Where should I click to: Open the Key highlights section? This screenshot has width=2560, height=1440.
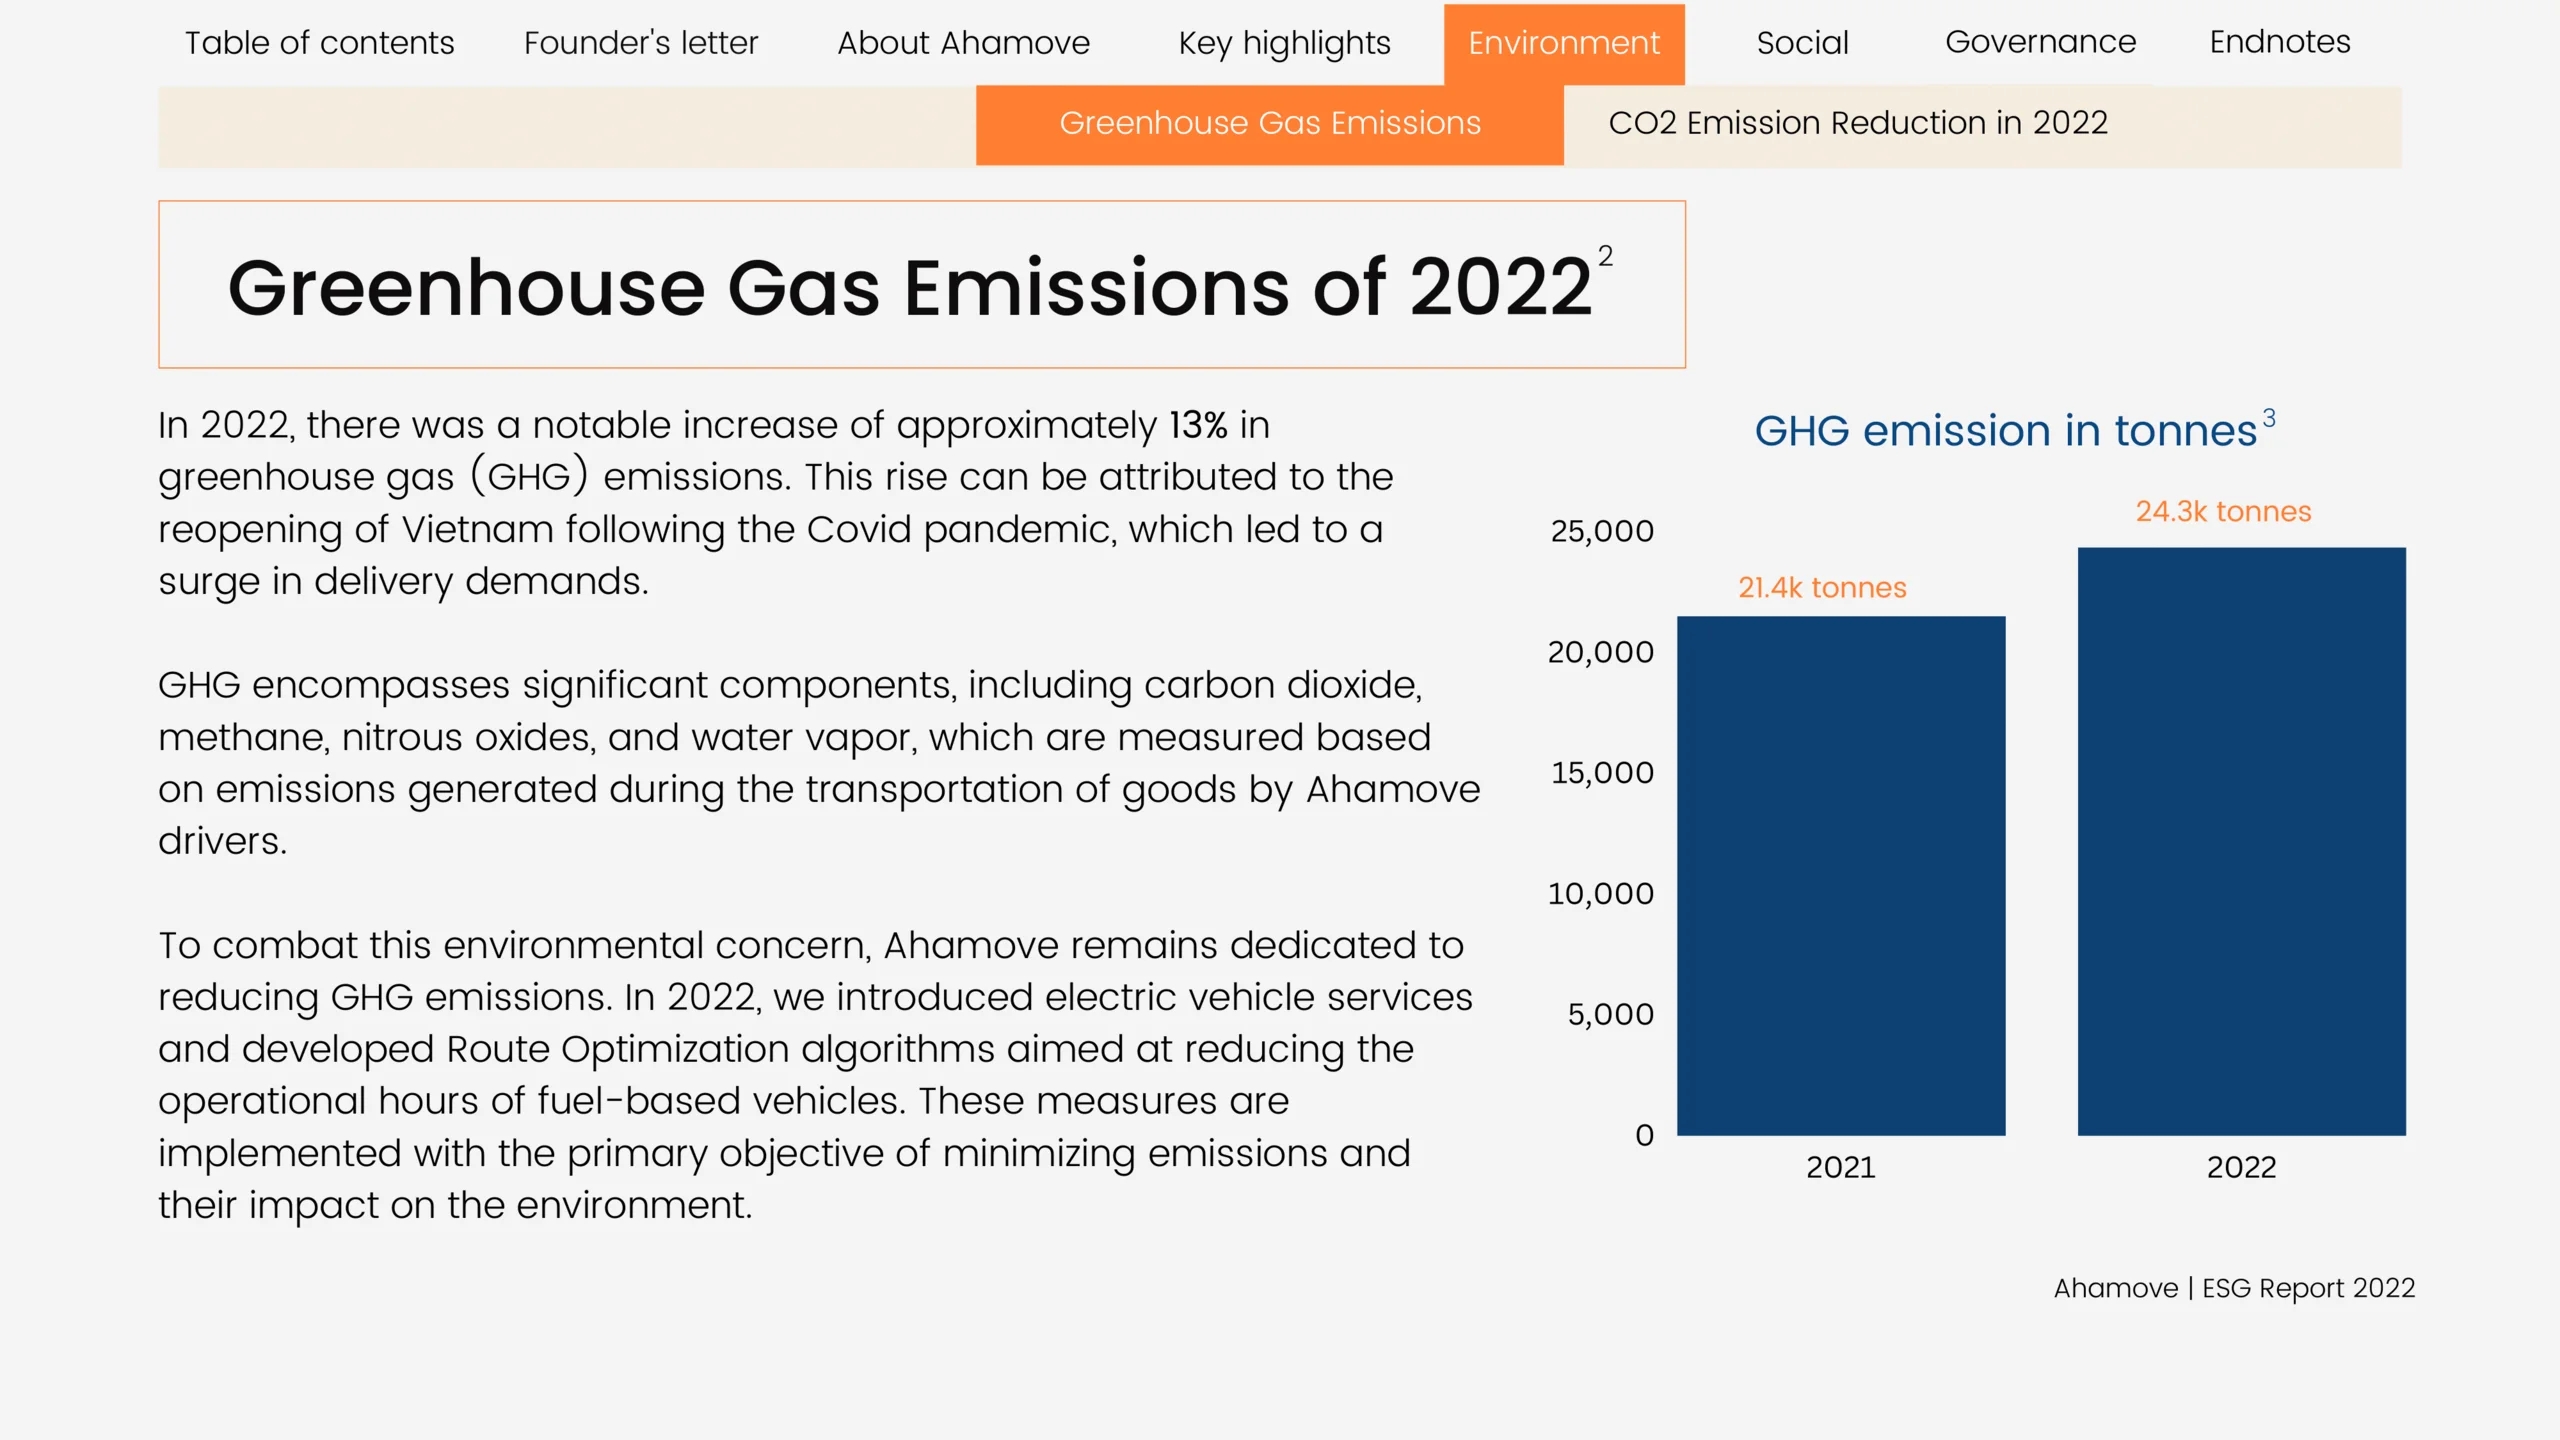[x=1284, y=42]
